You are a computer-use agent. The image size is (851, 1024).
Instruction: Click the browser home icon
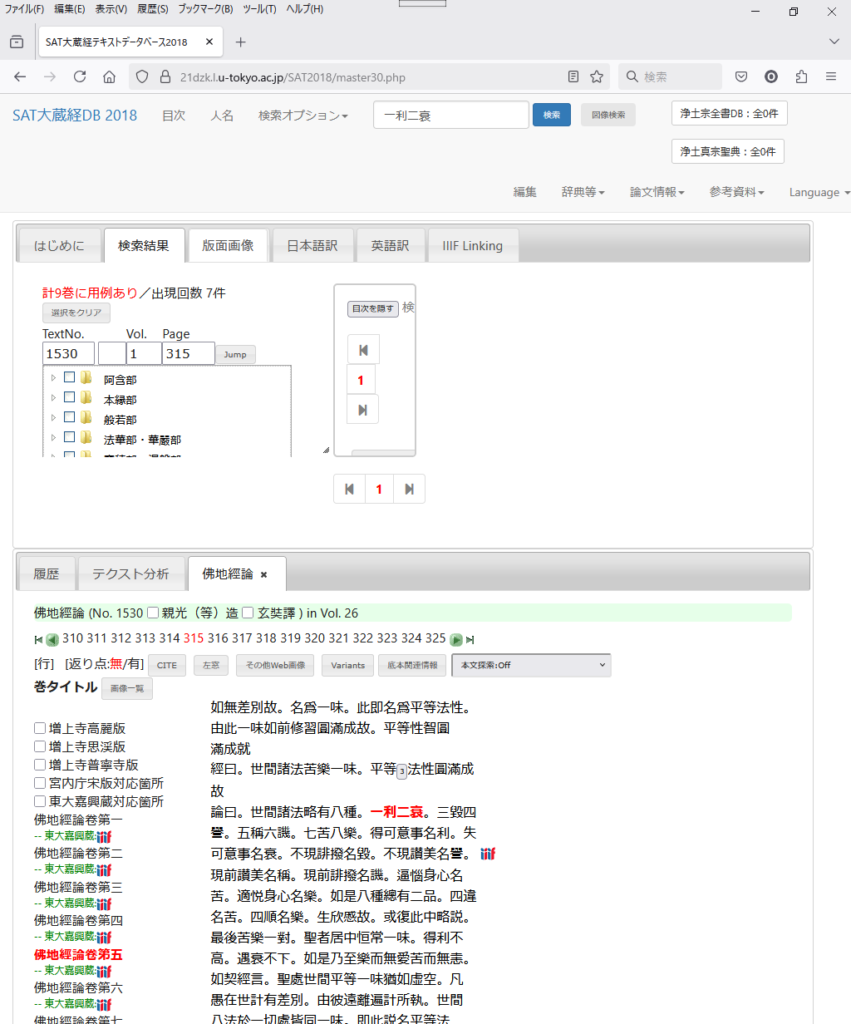click(110, 77)
